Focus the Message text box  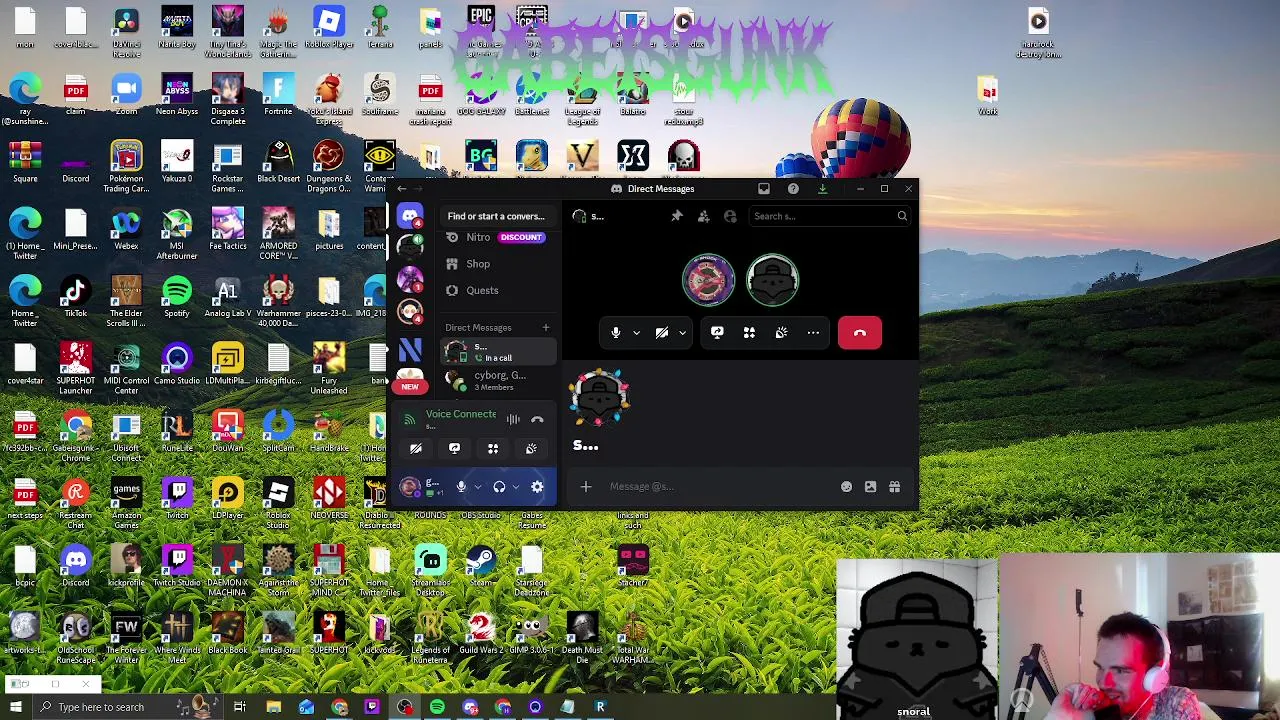[720, 487]
